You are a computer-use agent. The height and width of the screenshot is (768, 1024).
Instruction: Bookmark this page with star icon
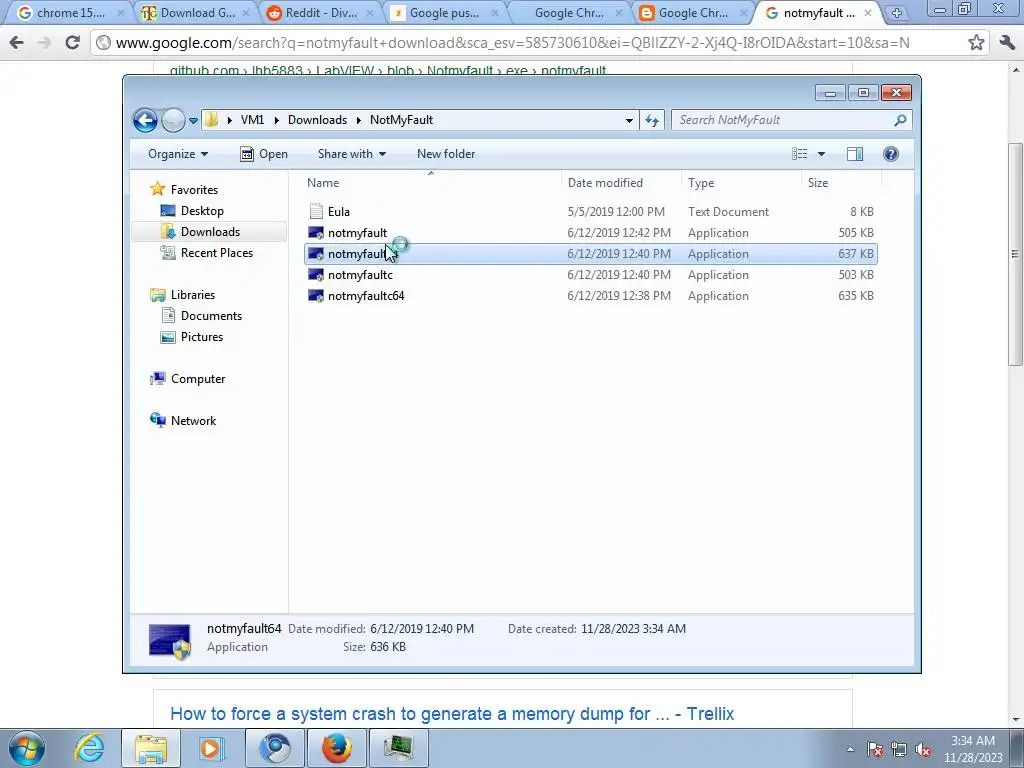tap(976, 43)
